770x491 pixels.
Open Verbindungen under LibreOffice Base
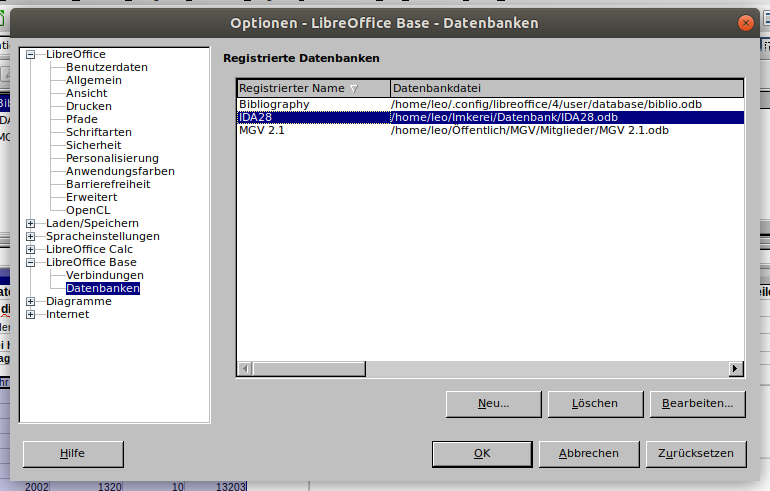coord(105,275)
